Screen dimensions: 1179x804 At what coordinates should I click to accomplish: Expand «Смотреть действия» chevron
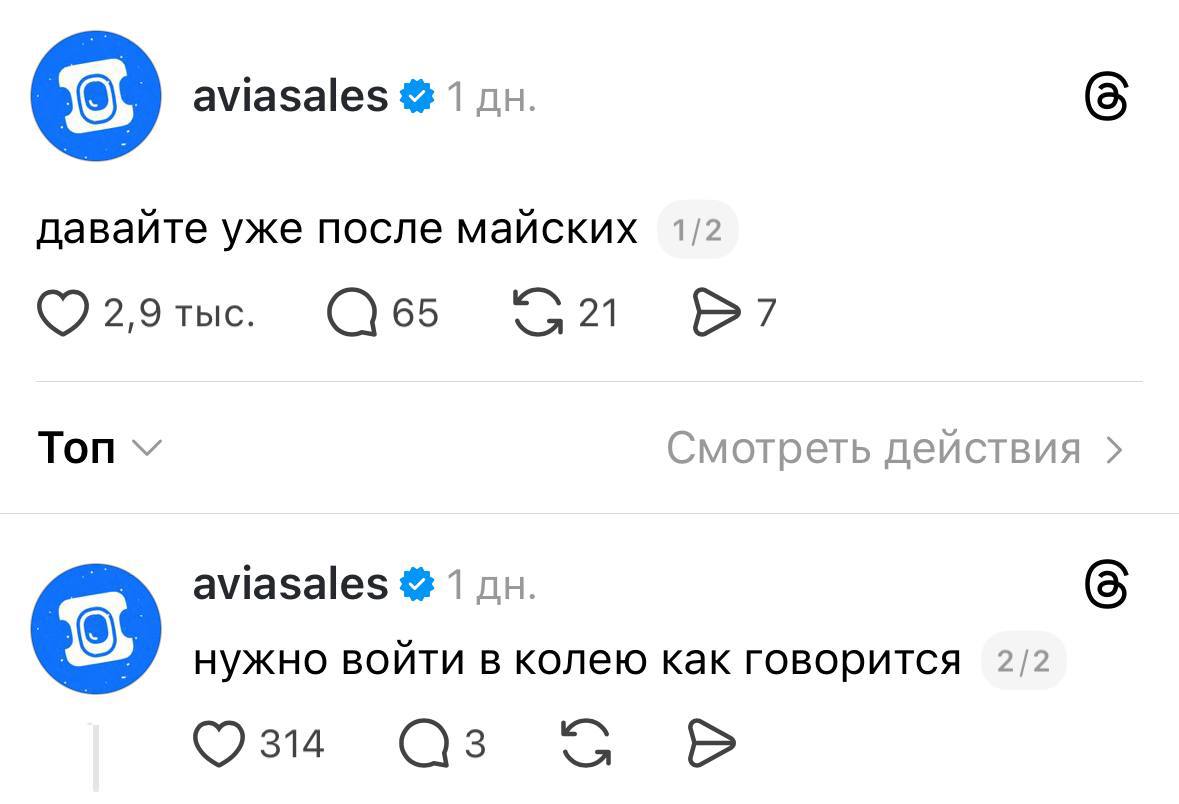(x=1114, y=450)
